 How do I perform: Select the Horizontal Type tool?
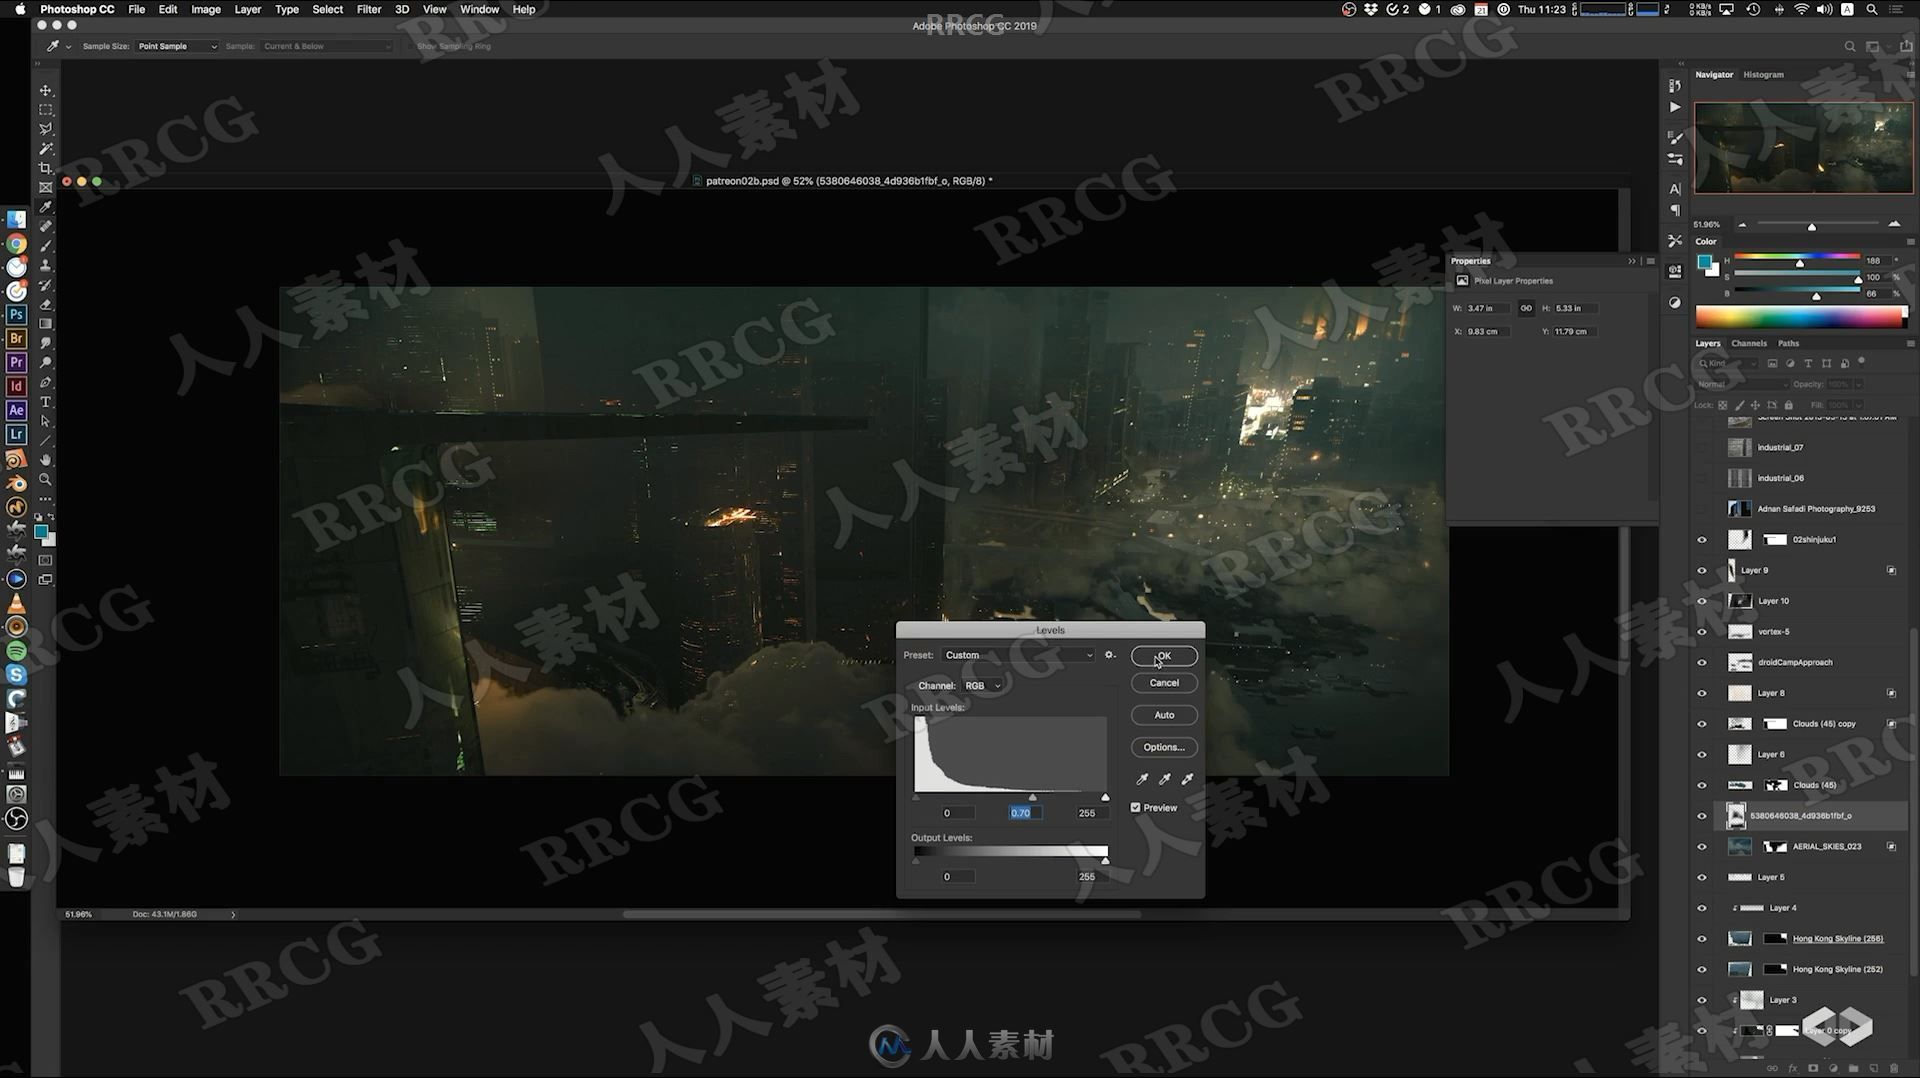[45, 402]
